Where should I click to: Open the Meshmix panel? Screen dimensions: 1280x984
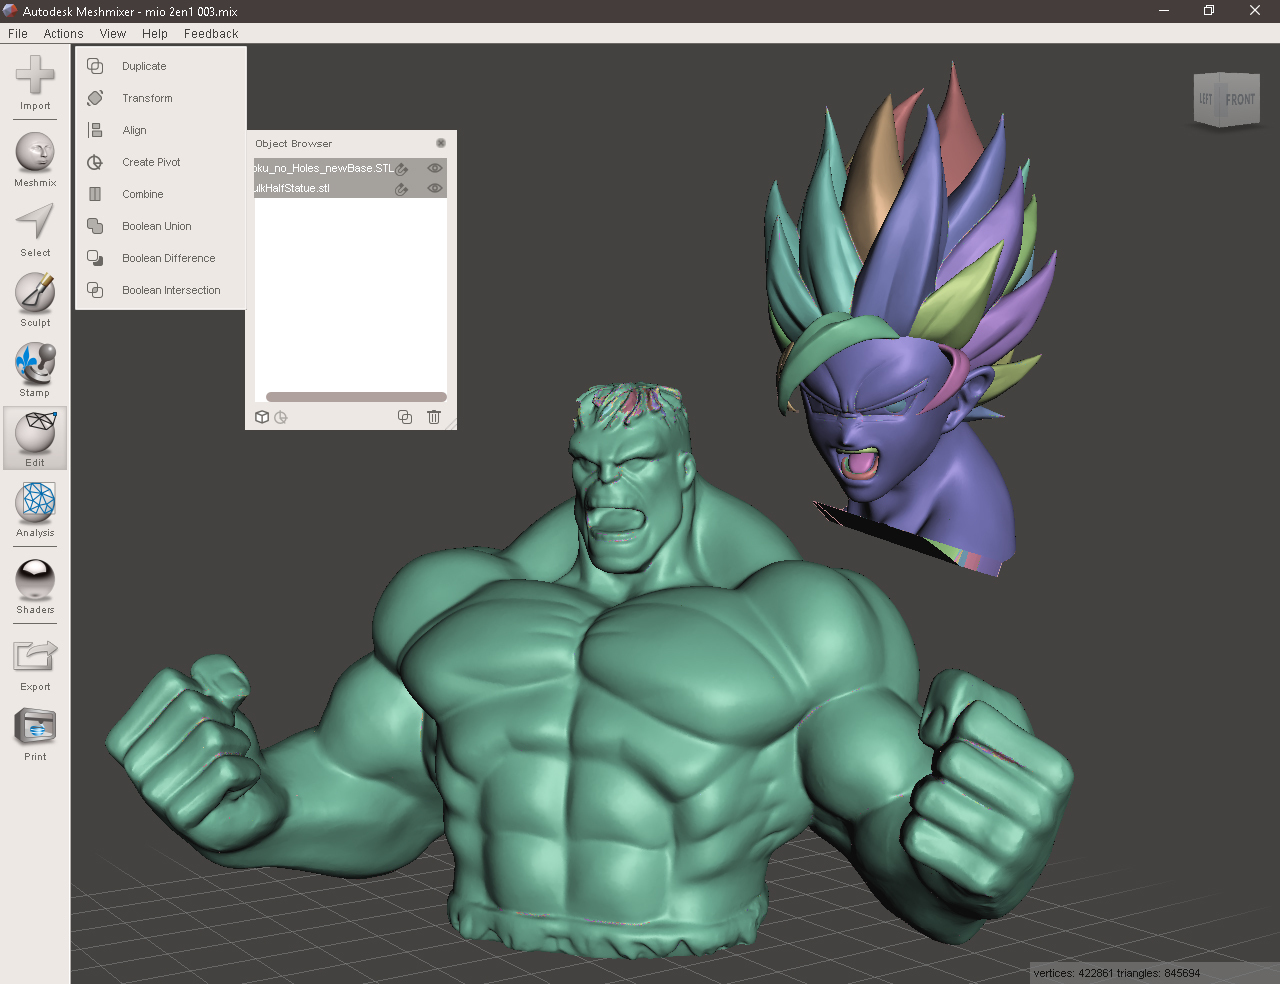(35, 159)
